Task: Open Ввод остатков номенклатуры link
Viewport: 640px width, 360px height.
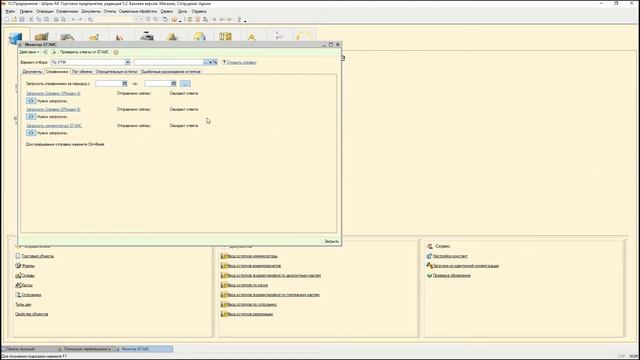Action: click(252, 256)
